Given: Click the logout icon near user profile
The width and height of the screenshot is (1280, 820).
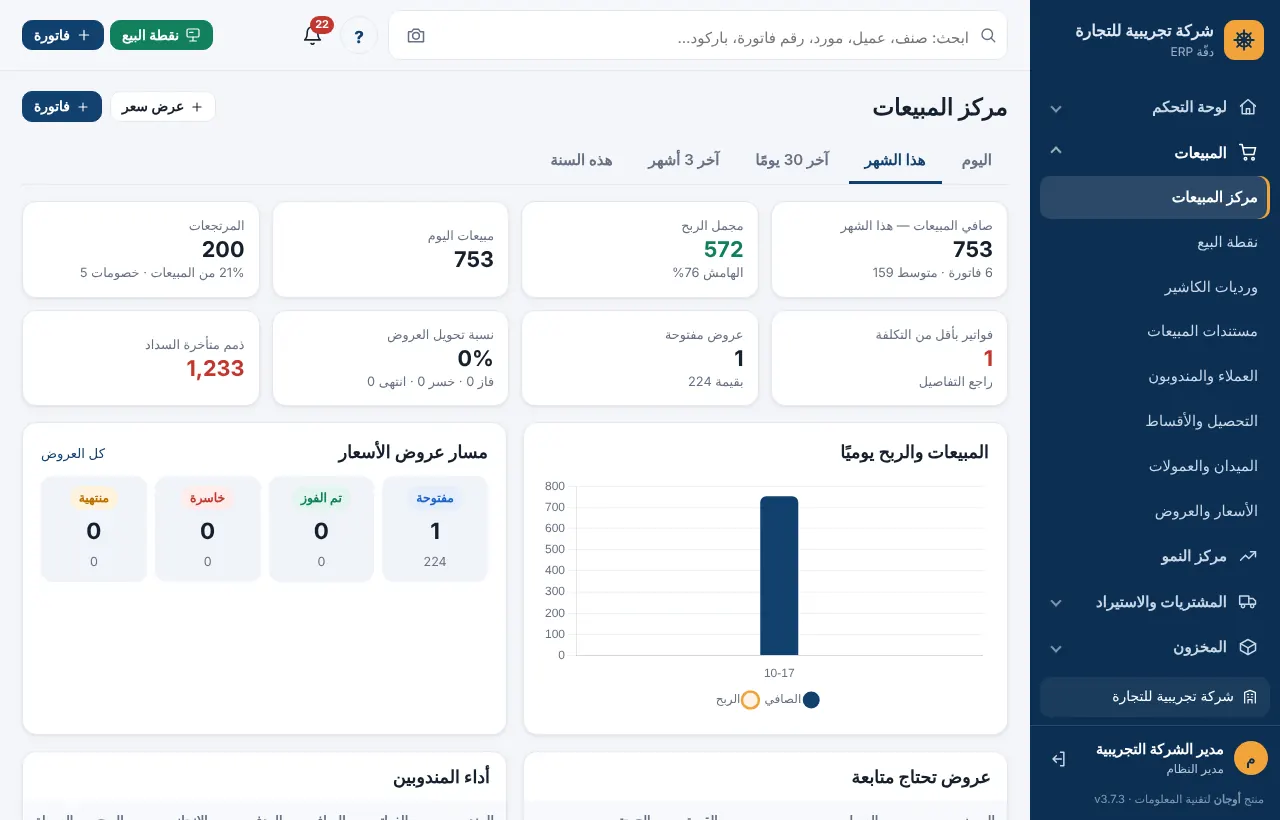Looking at the screenshot, I should coord(1059,759).
